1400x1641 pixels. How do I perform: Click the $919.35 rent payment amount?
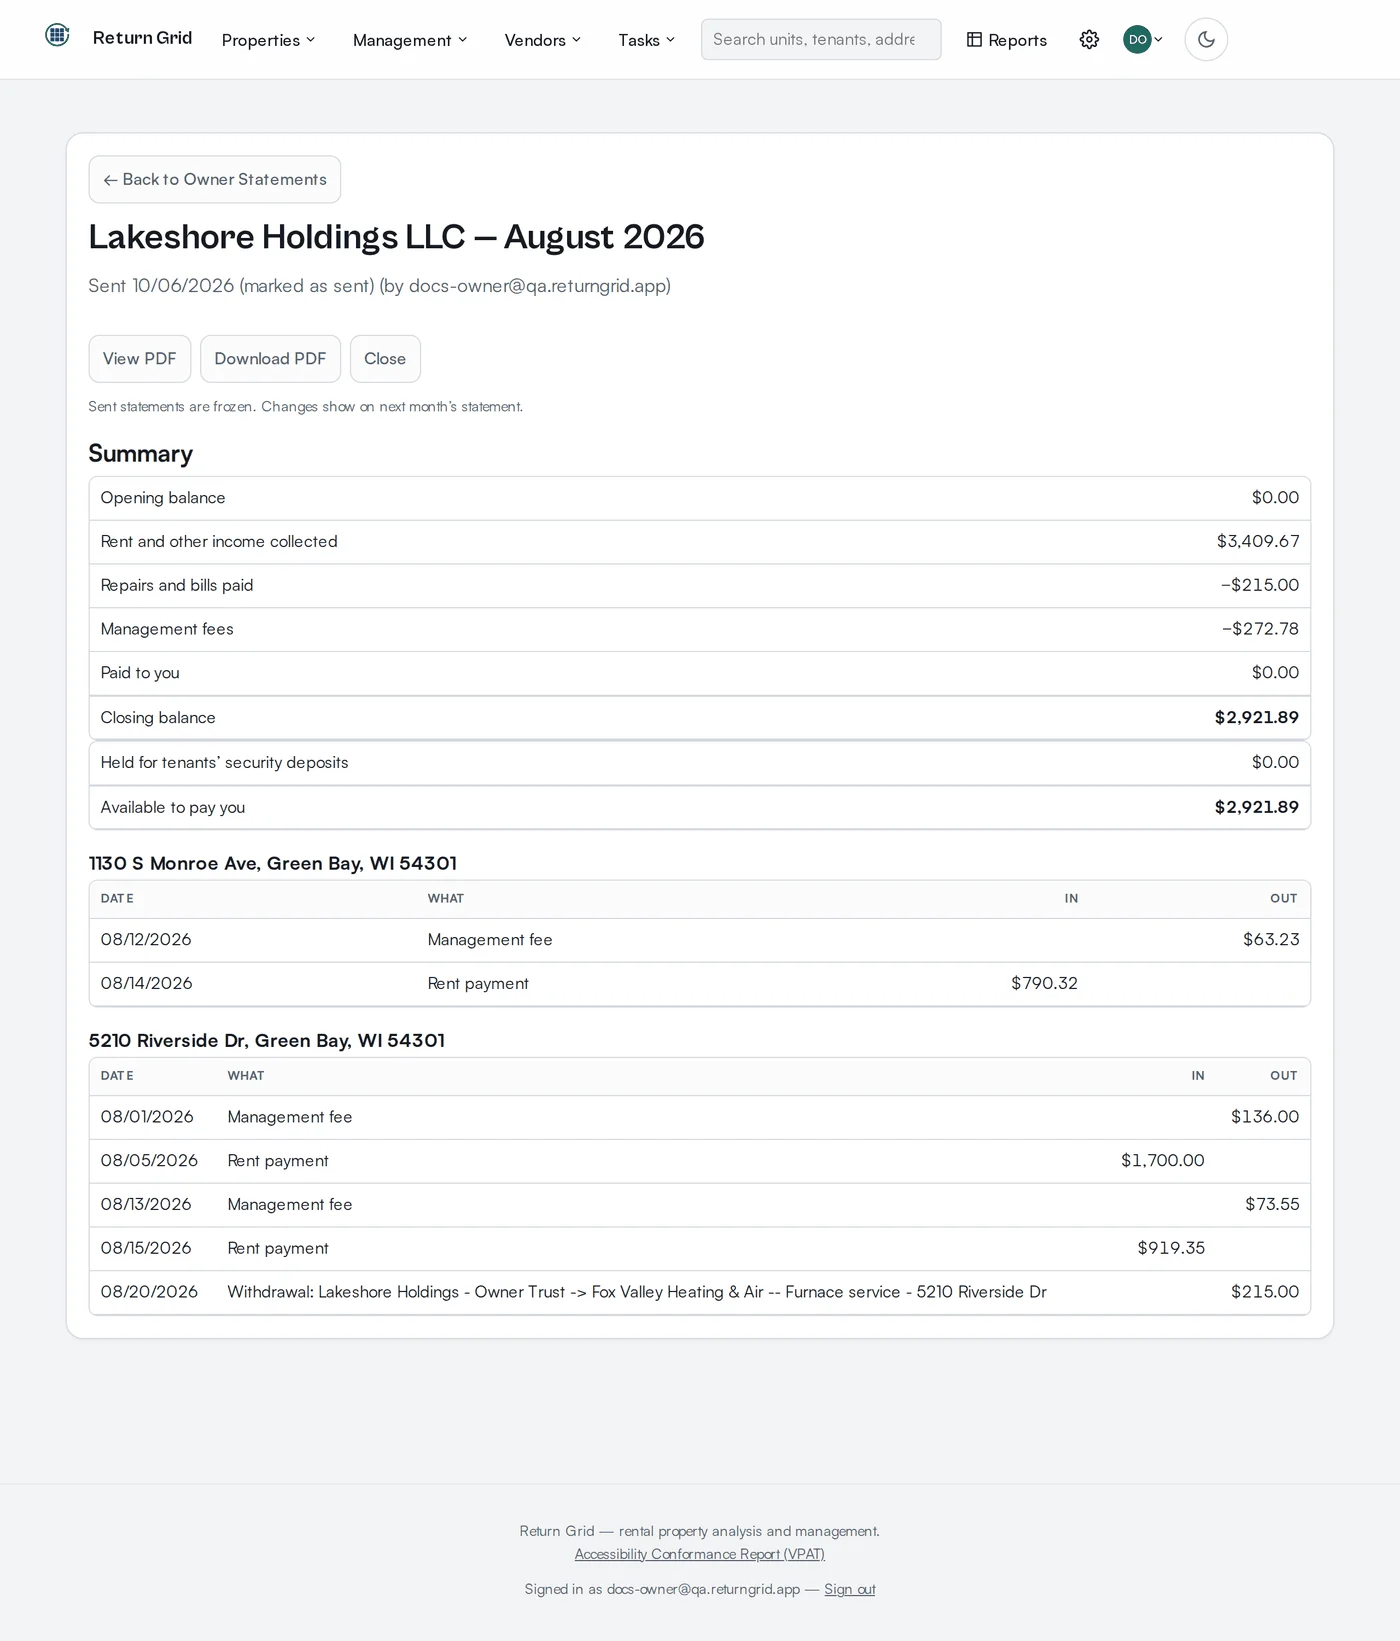click(x=1171, y=1248)
